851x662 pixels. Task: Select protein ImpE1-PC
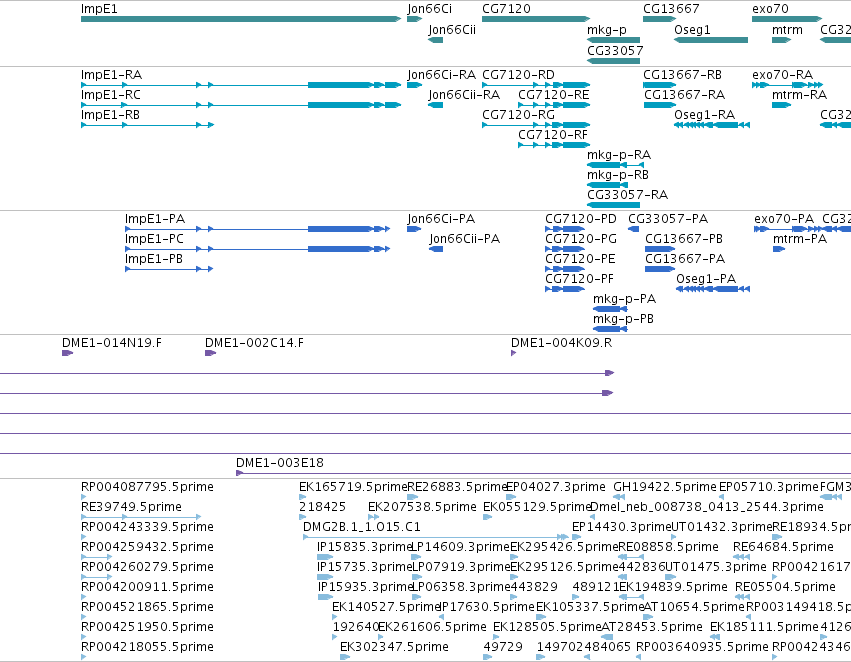pos(257,250)
